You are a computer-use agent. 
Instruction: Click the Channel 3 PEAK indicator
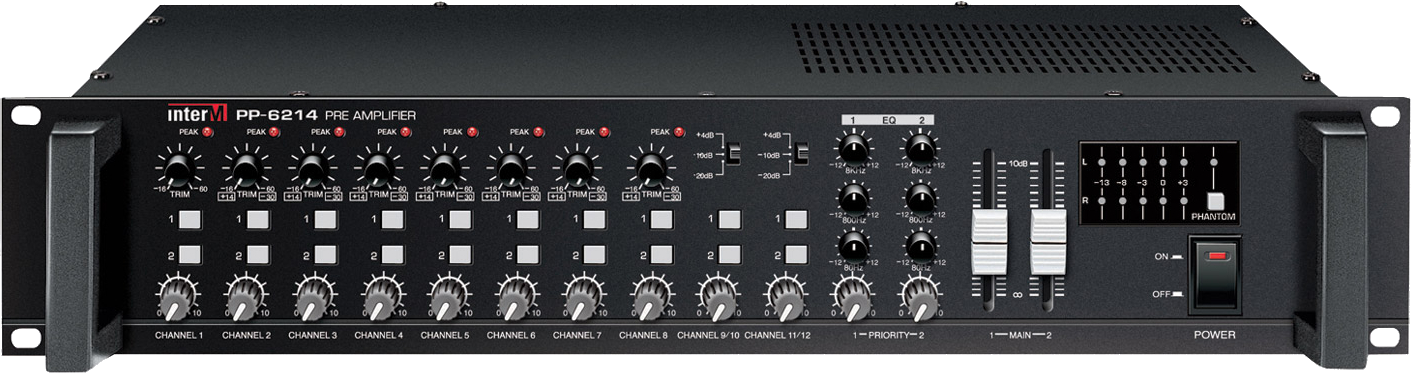click(339, 132)
